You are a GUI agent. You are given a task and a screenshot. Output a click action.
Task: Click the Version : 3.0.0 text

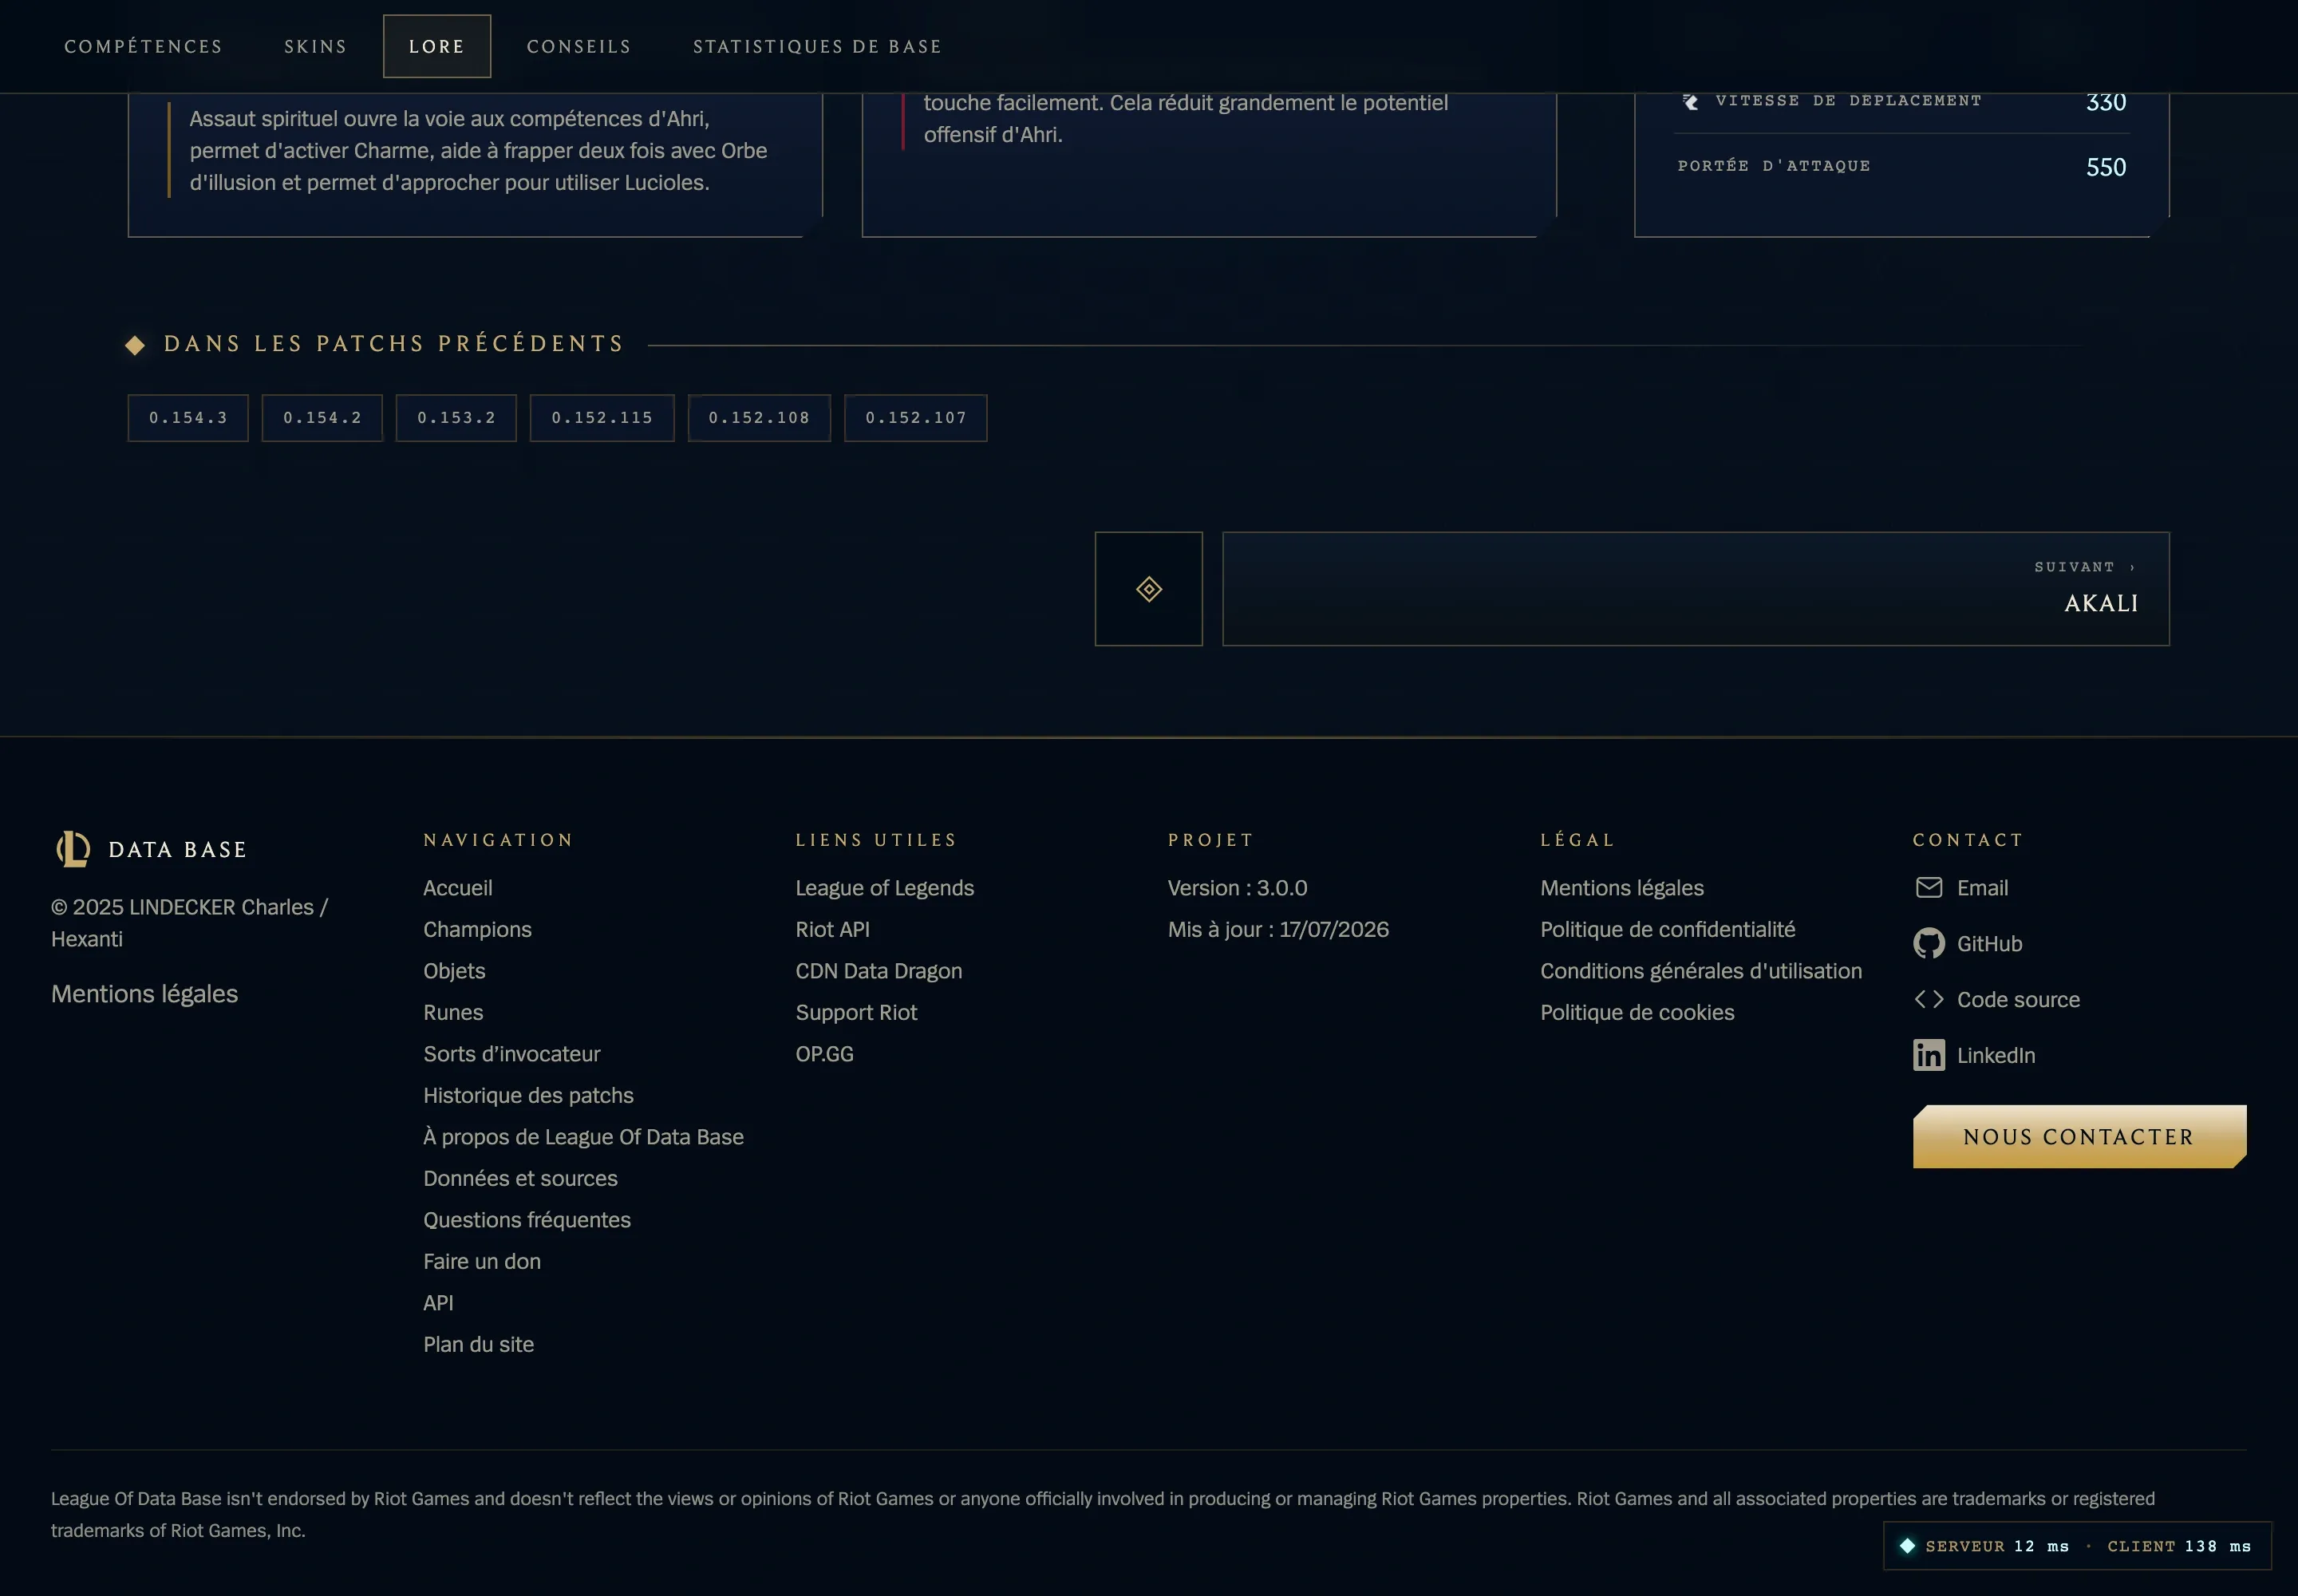point(1237,888)
